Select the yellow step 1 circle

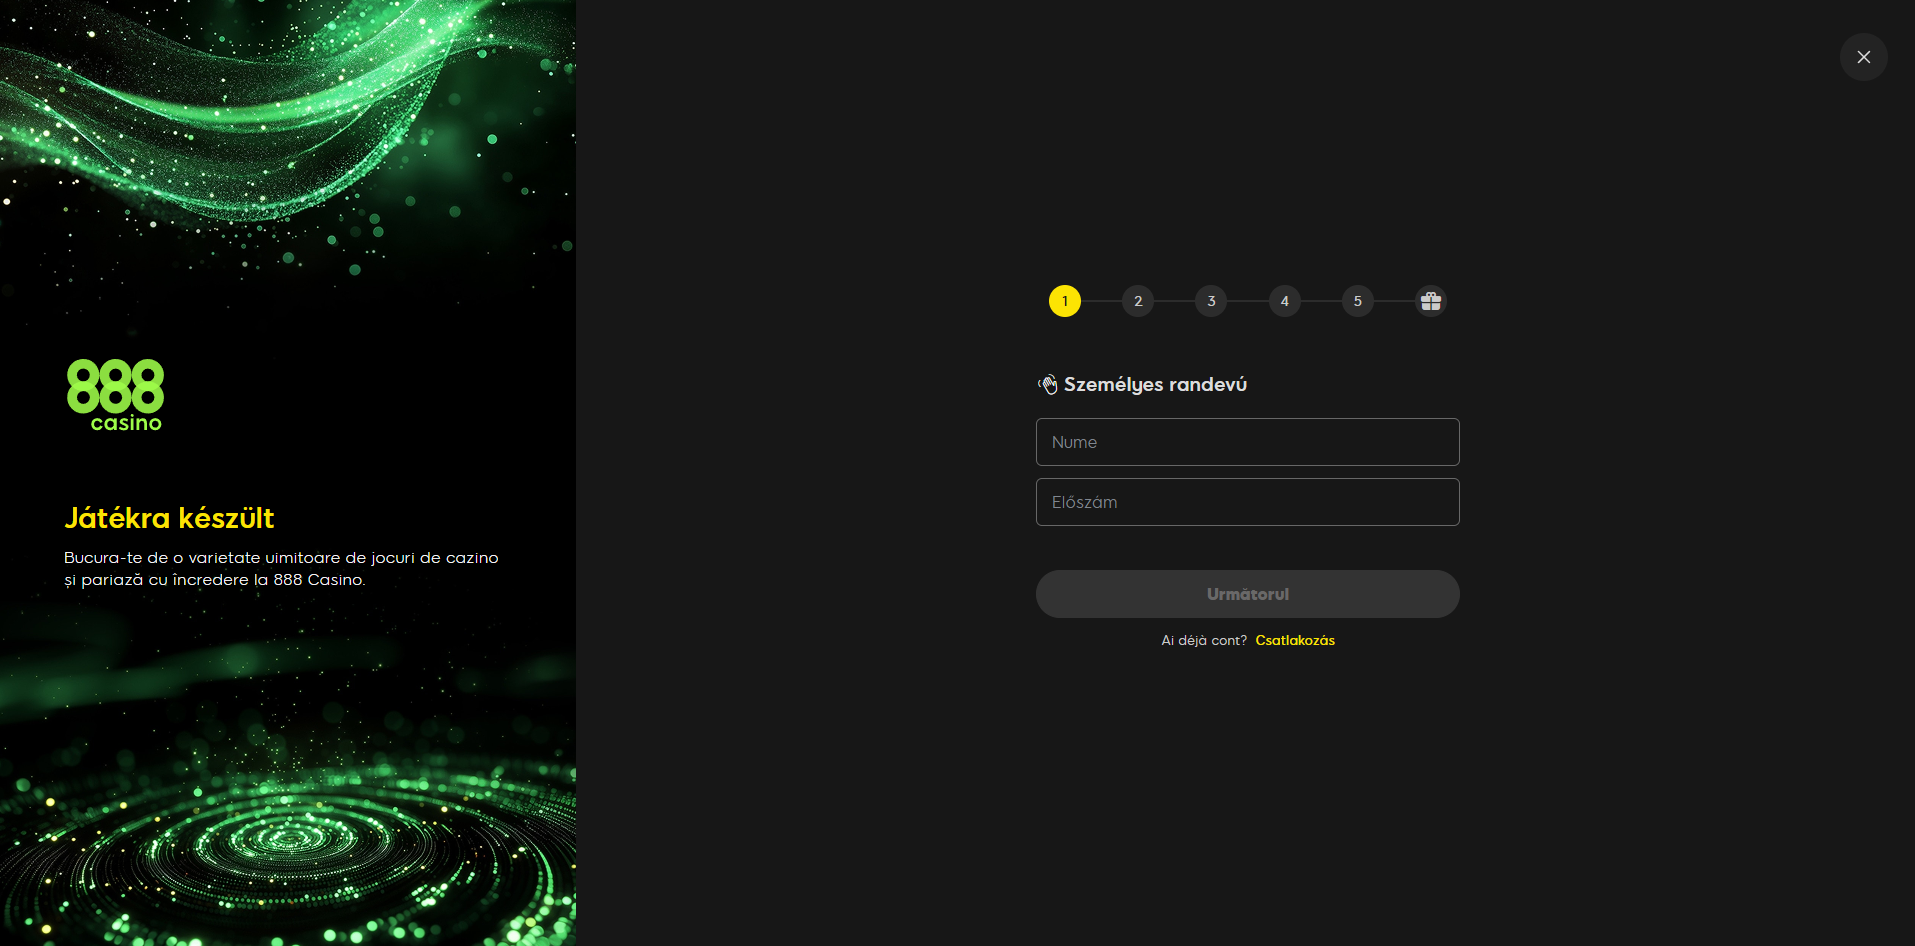coord(1064,301)
